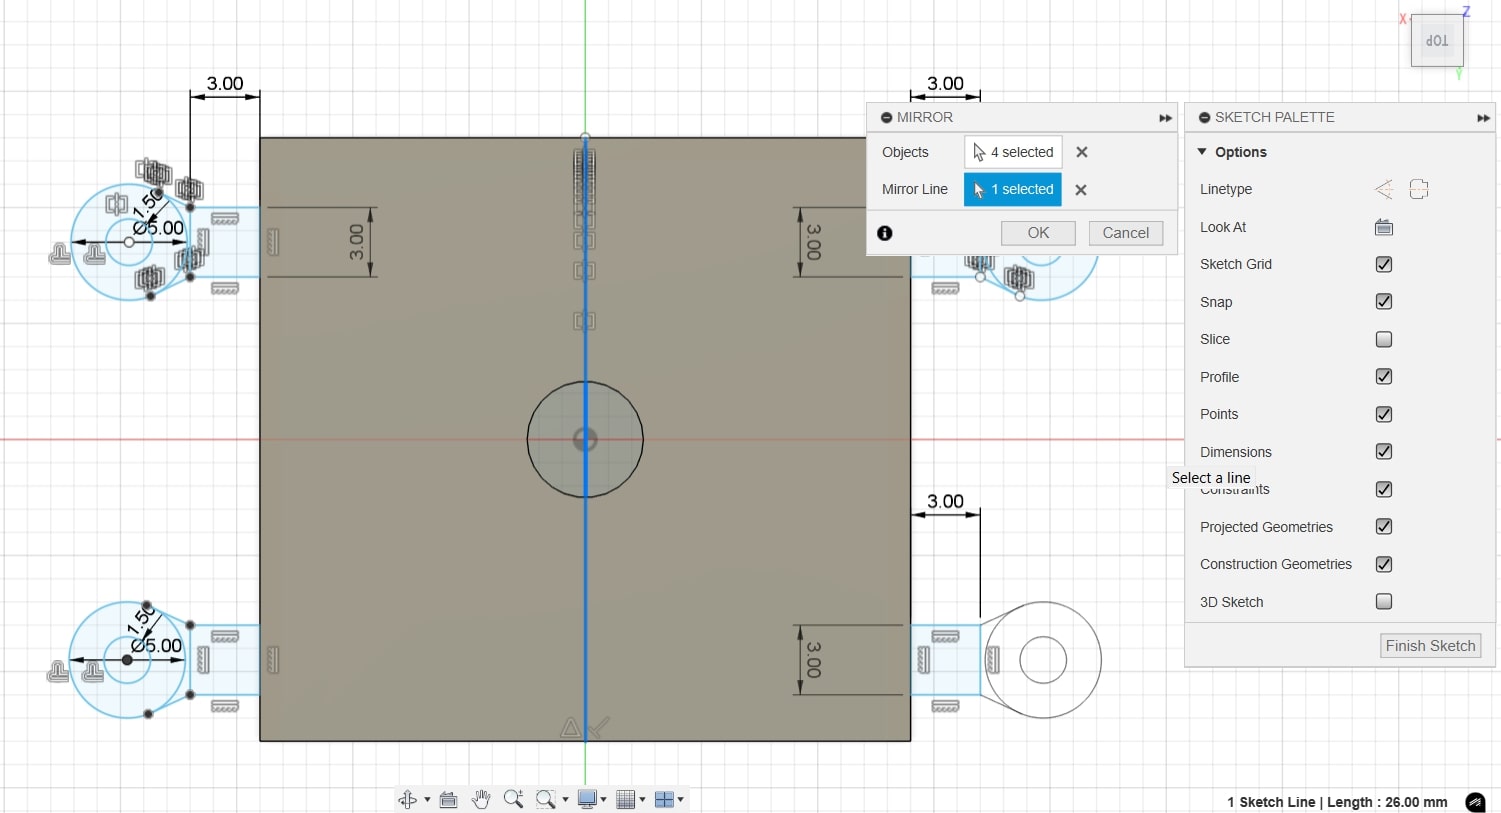Click the Finish Sketch button

point(1430,646)
